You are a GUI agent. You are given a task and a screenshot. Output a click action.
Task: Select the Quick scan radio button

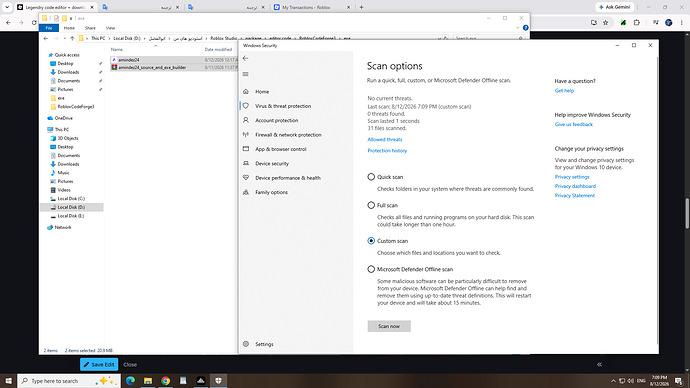point(371,177)
